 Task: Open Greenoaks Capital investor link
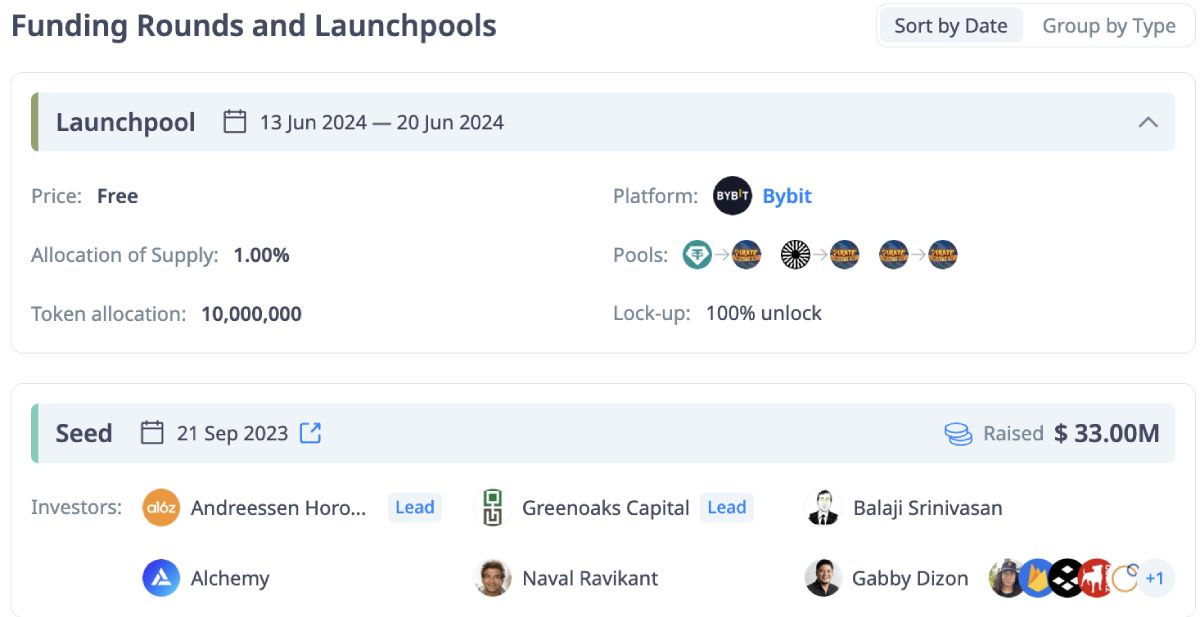pos(606,508)
